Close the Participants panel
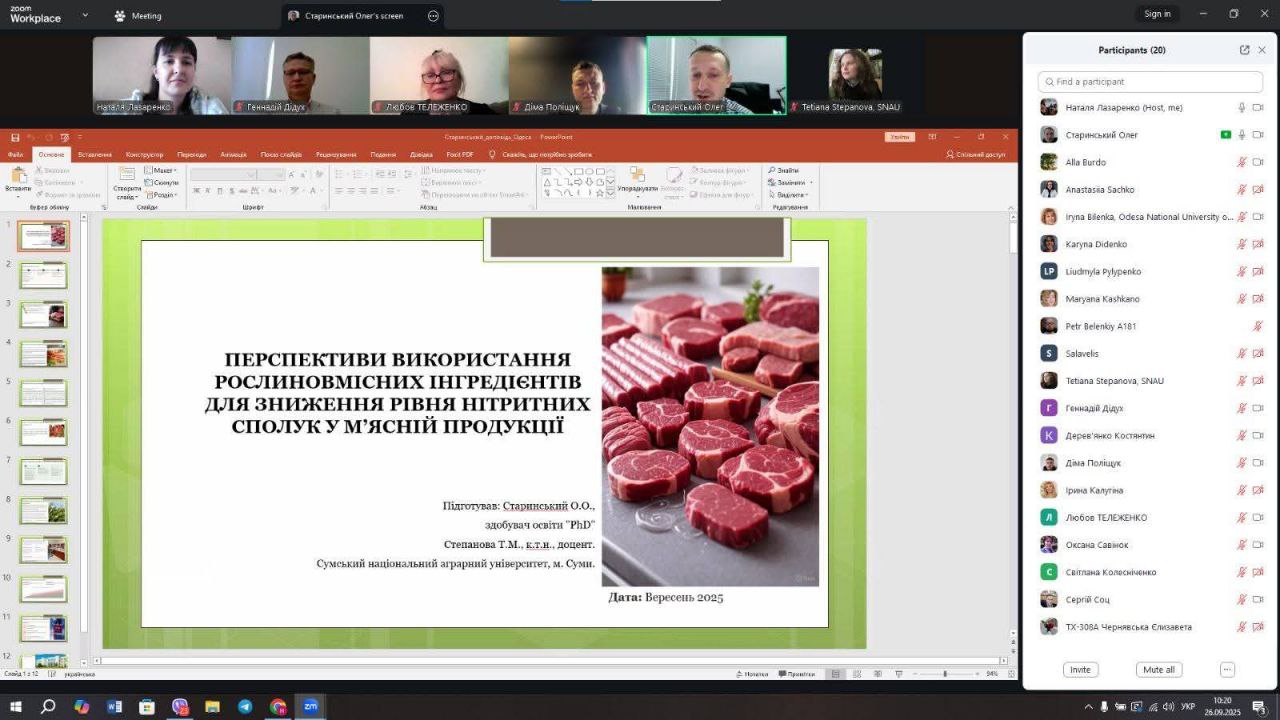Viewport: 1280px width, 720px height. point(1262,50)
